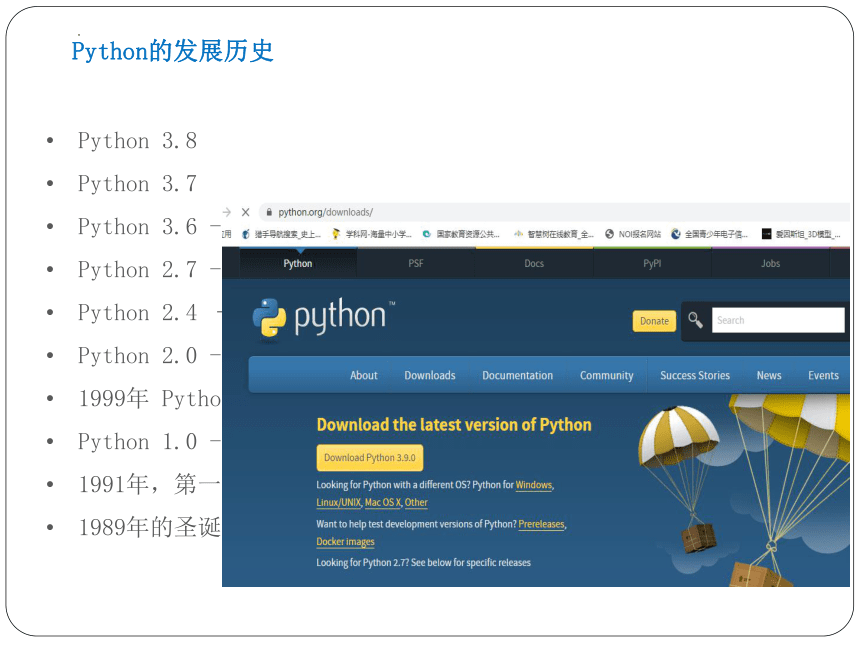The height and width of the screenshot is (645, 860).
Task: Follow the Prereleases link
Action: coord(541,524)
